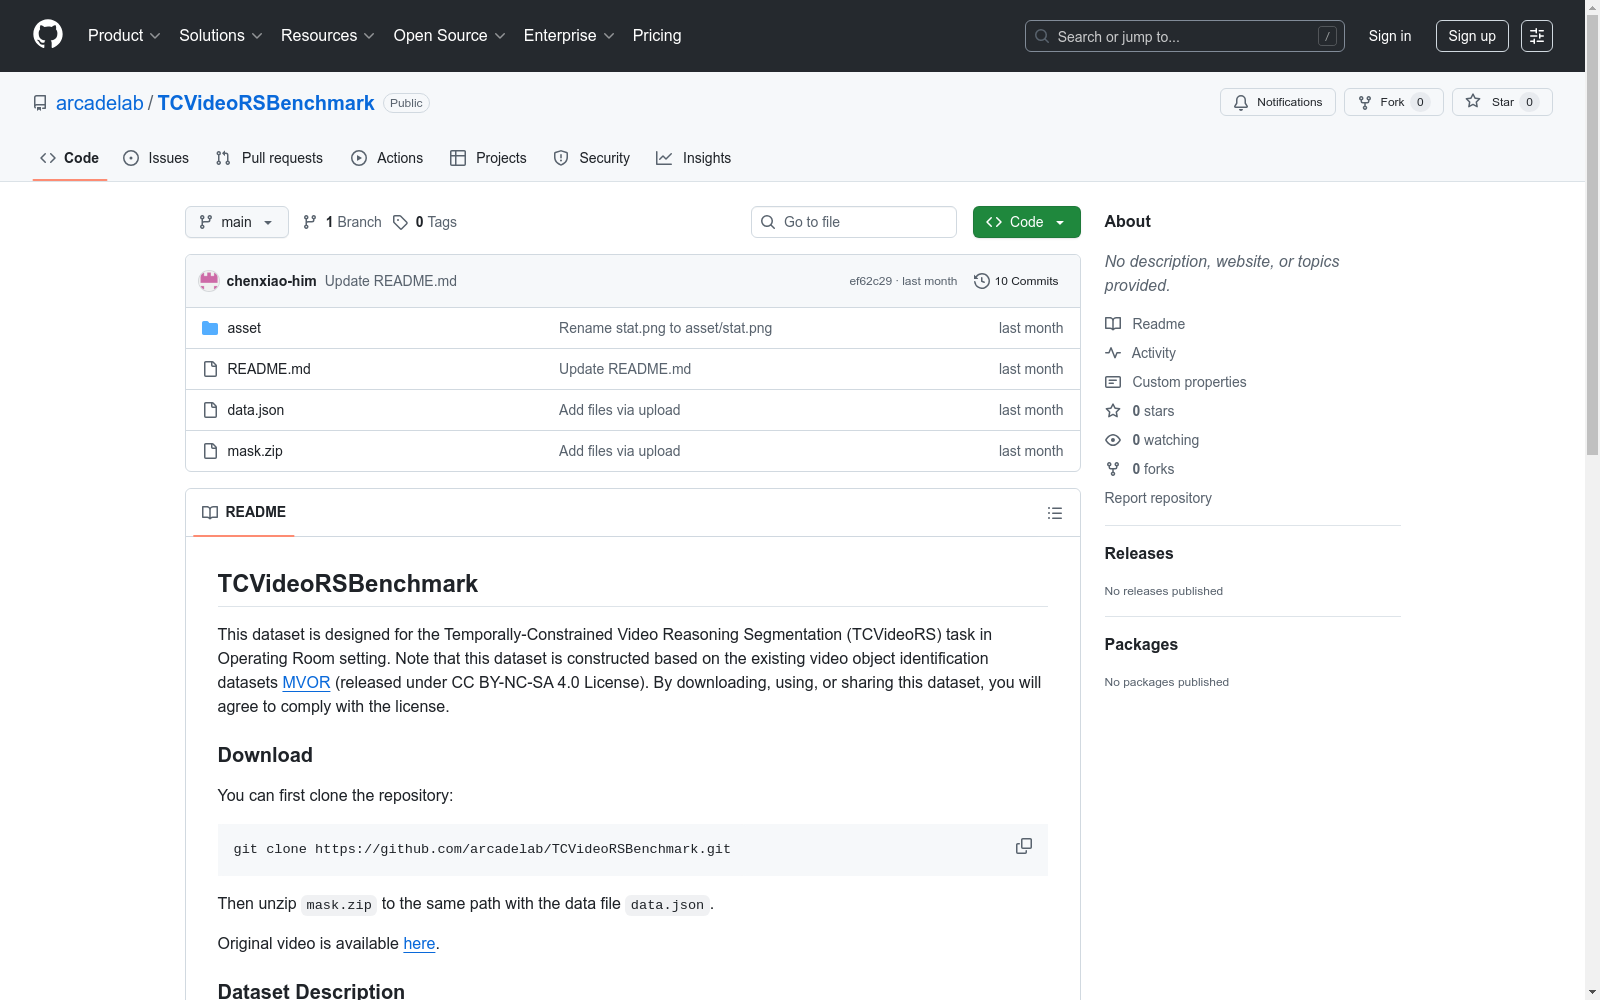
Task: Click the bell icon in Notifications button
Action: coord(1241,102)
